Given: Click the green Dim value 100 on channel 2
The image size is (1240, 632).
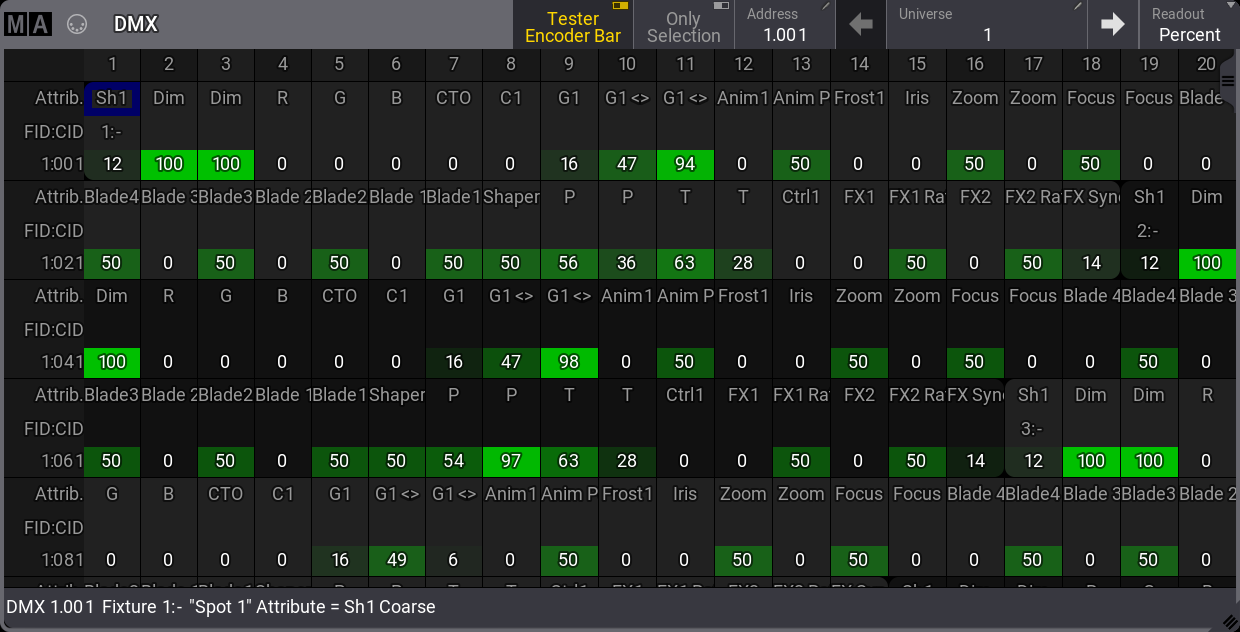Looking at the screenshot, I should [168, 163].
